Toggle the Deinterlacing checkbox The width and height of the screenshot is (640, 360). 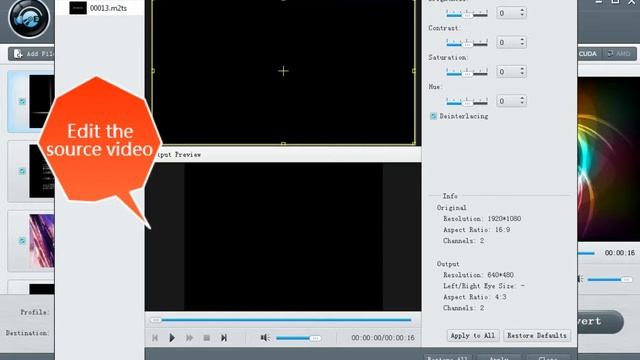(433, 116)
